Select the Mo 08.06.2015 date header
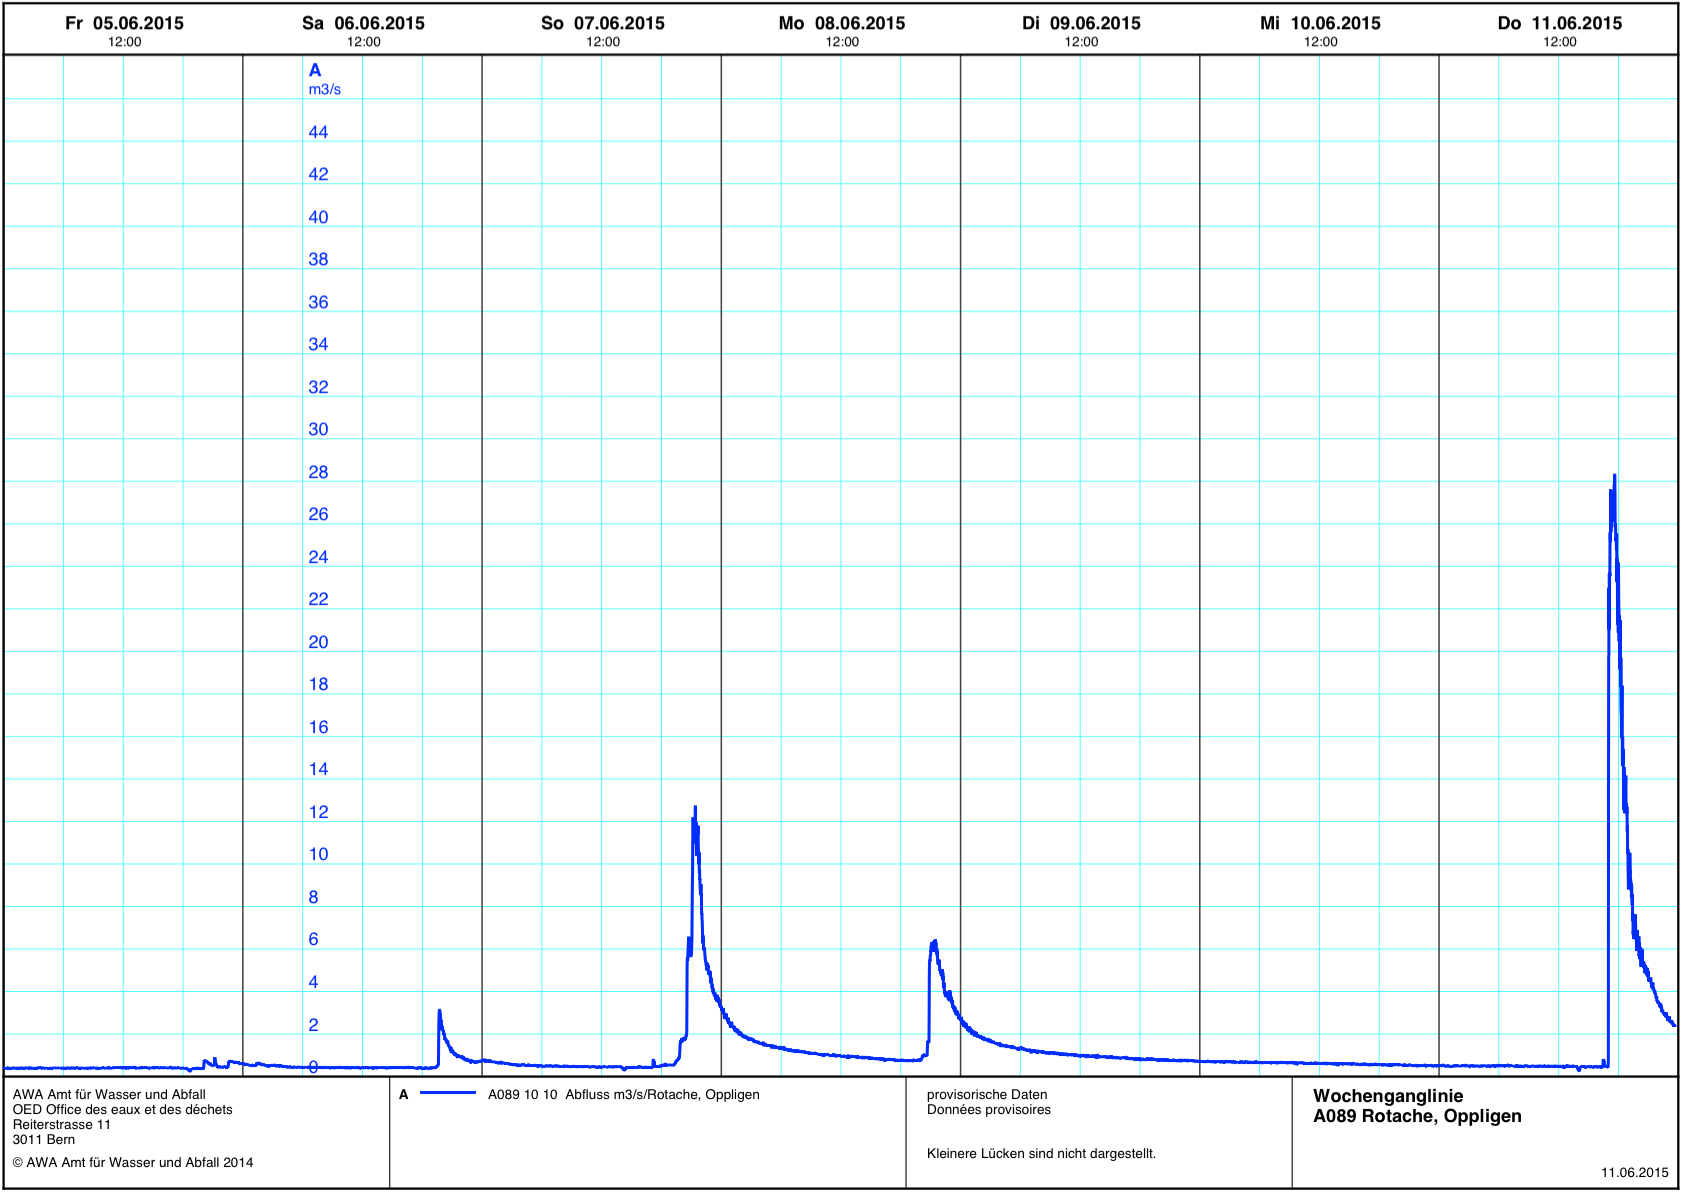Viewport: 1681px width, 1192px height. (x=841, y=23)
